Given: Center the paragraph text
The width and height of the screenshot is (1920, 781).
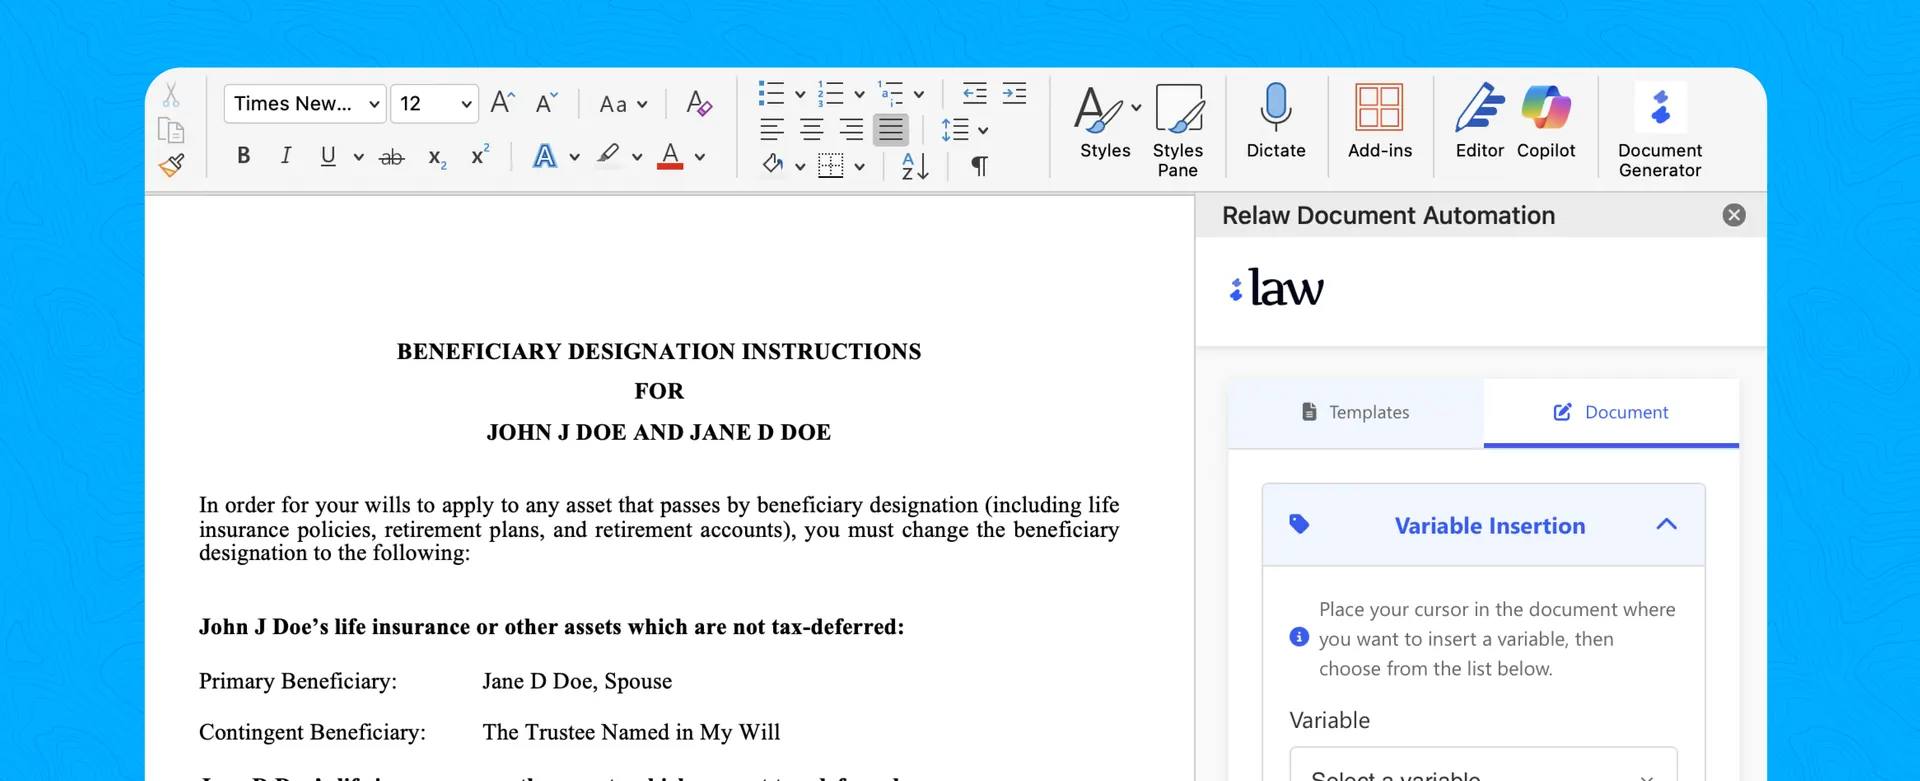Looking at the screenshot, I should pos(811,130).
